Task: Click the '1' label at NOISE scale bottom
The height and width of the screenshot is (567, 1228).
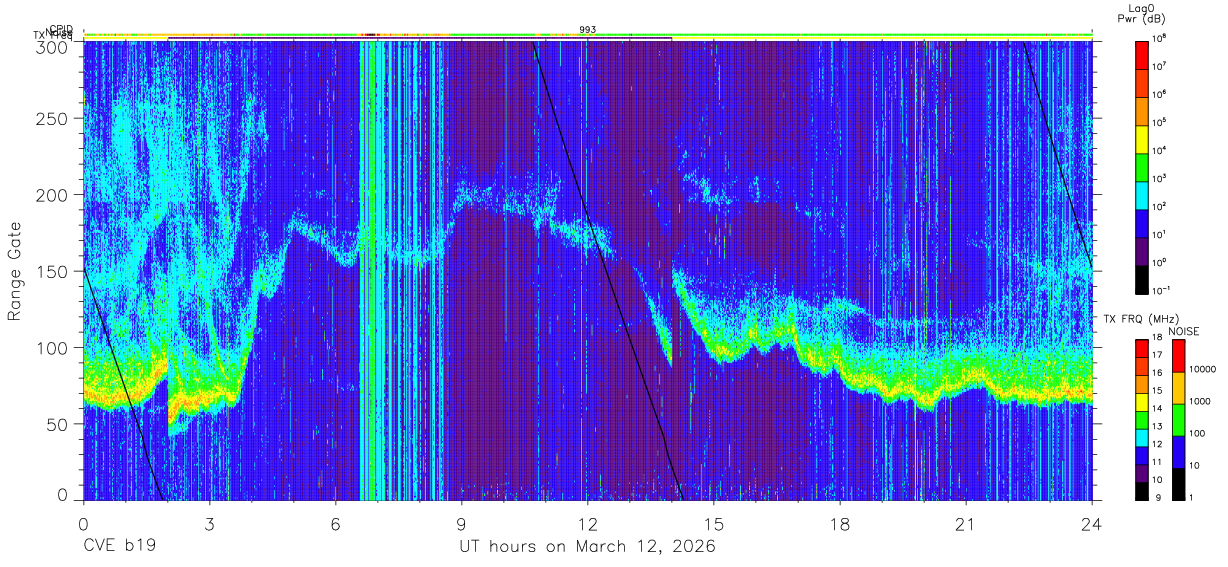Action: pyautogui.click(x=1193, y=497)
